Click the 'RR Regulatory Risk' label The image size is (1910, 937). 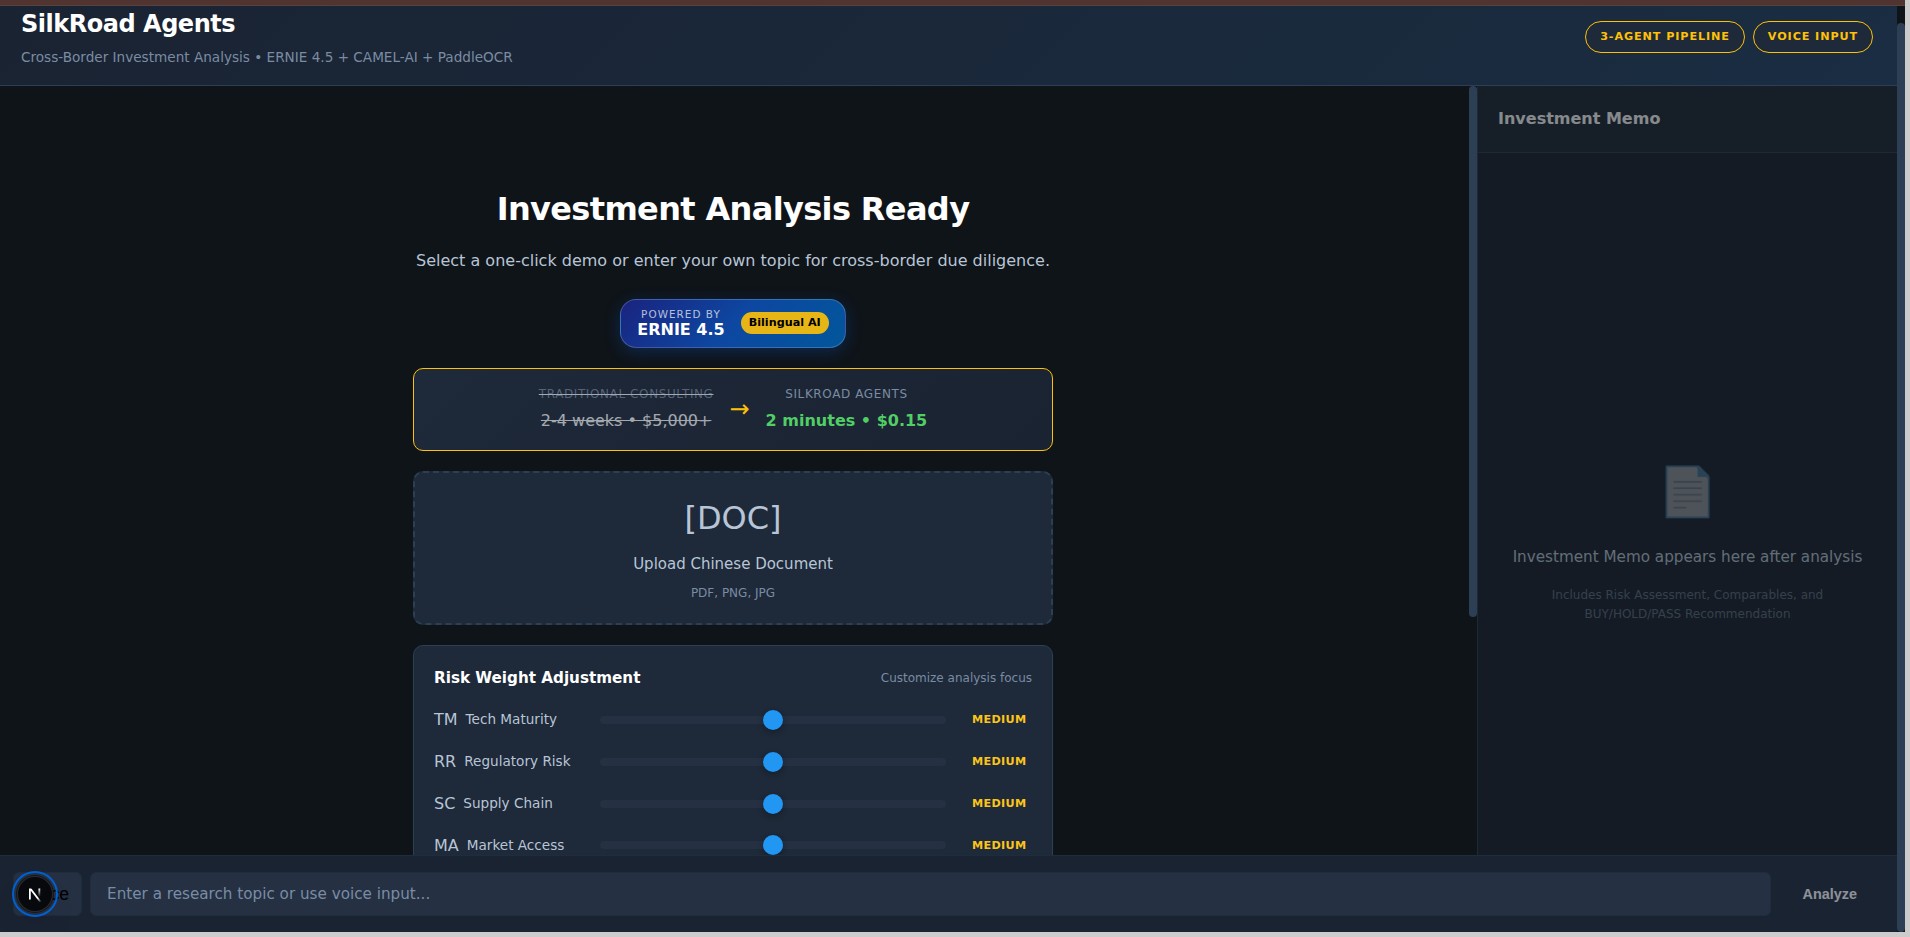click(x=502, y=761)
